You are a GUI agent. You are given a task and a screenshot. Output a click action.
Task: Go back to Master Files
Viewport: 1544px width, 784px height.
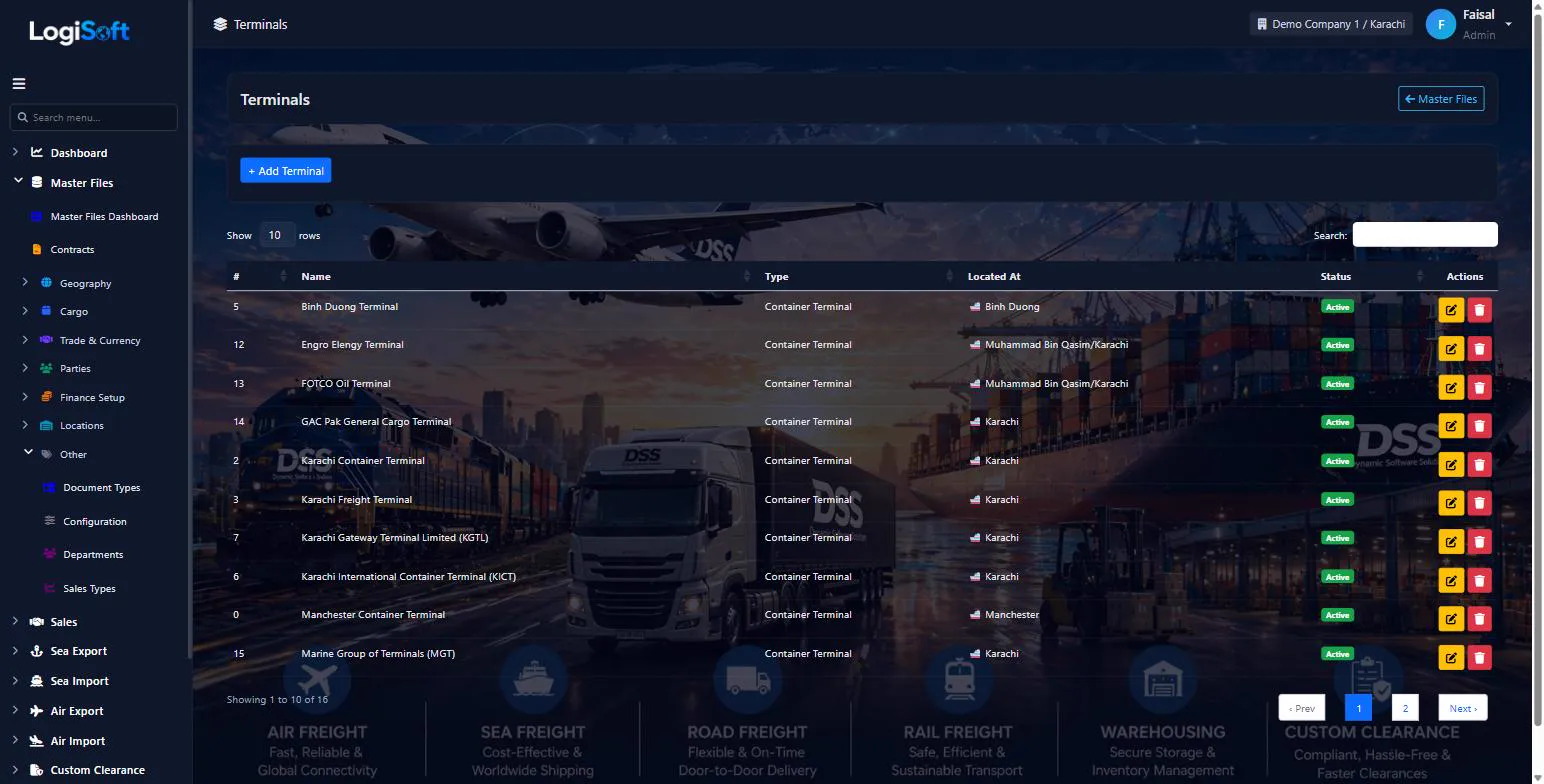1441,99
